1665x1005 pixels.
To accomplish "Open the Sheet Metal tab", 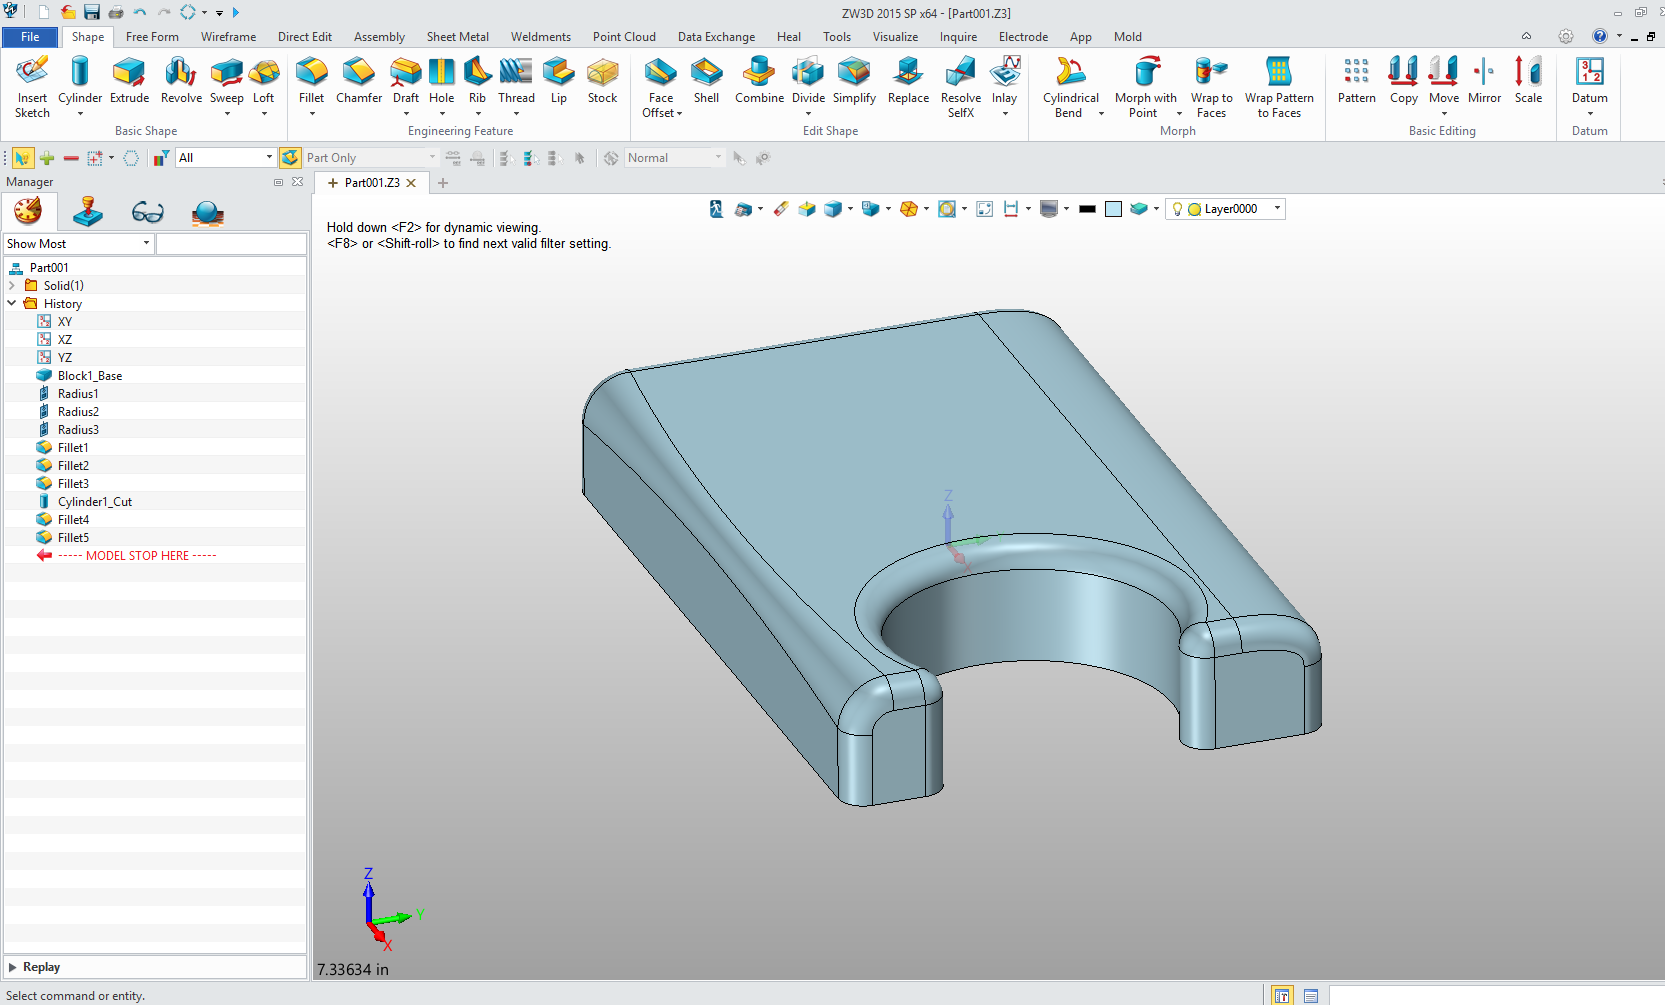I will [x=458, y=37].
